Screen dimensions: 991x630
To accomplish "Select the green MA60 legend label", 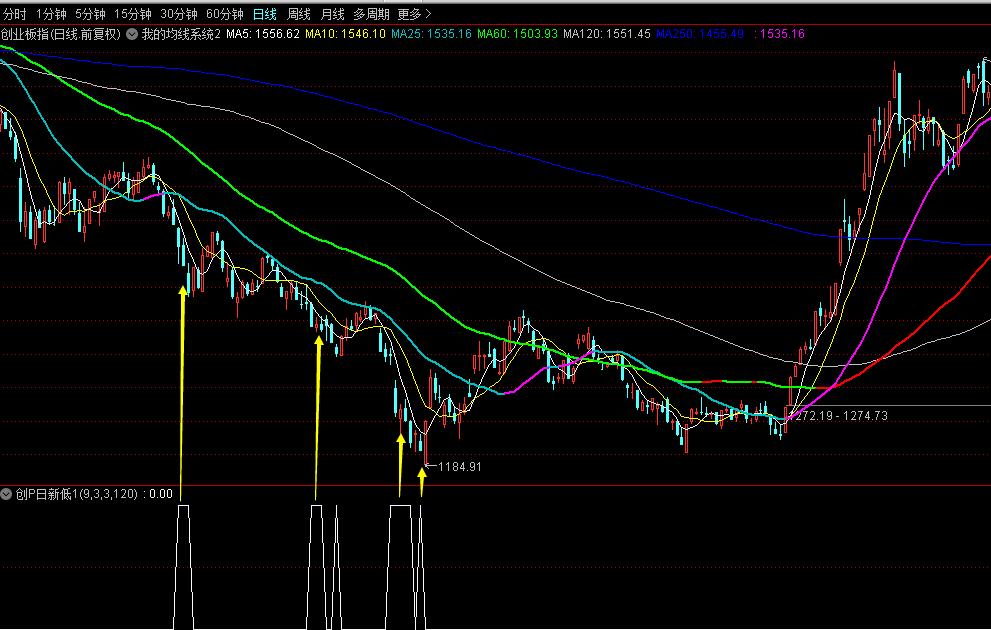I will click(517, 34).
